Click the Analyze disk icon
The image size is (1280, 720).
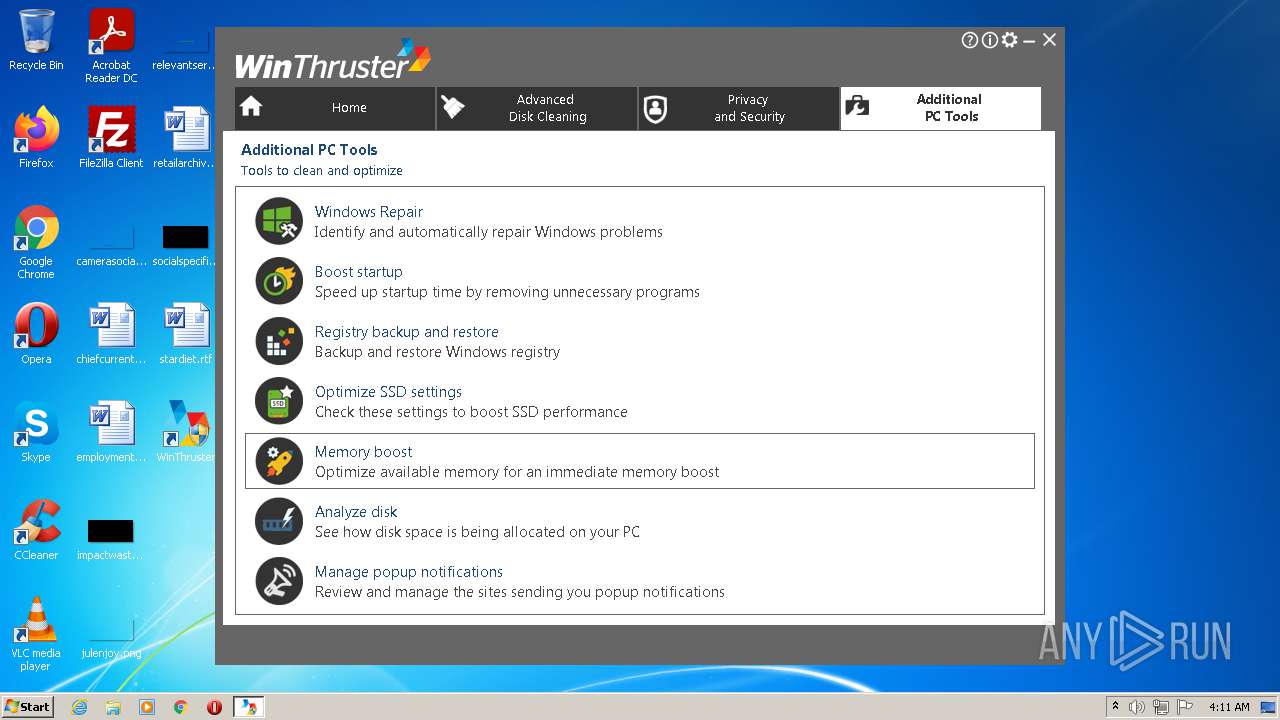click(x=278, y=521)
